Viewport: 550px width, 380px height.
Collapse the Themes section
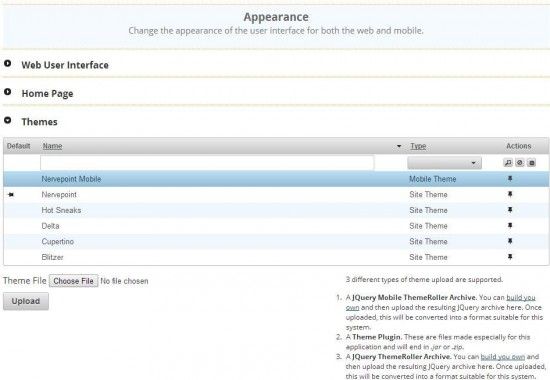tap(7, 120)
